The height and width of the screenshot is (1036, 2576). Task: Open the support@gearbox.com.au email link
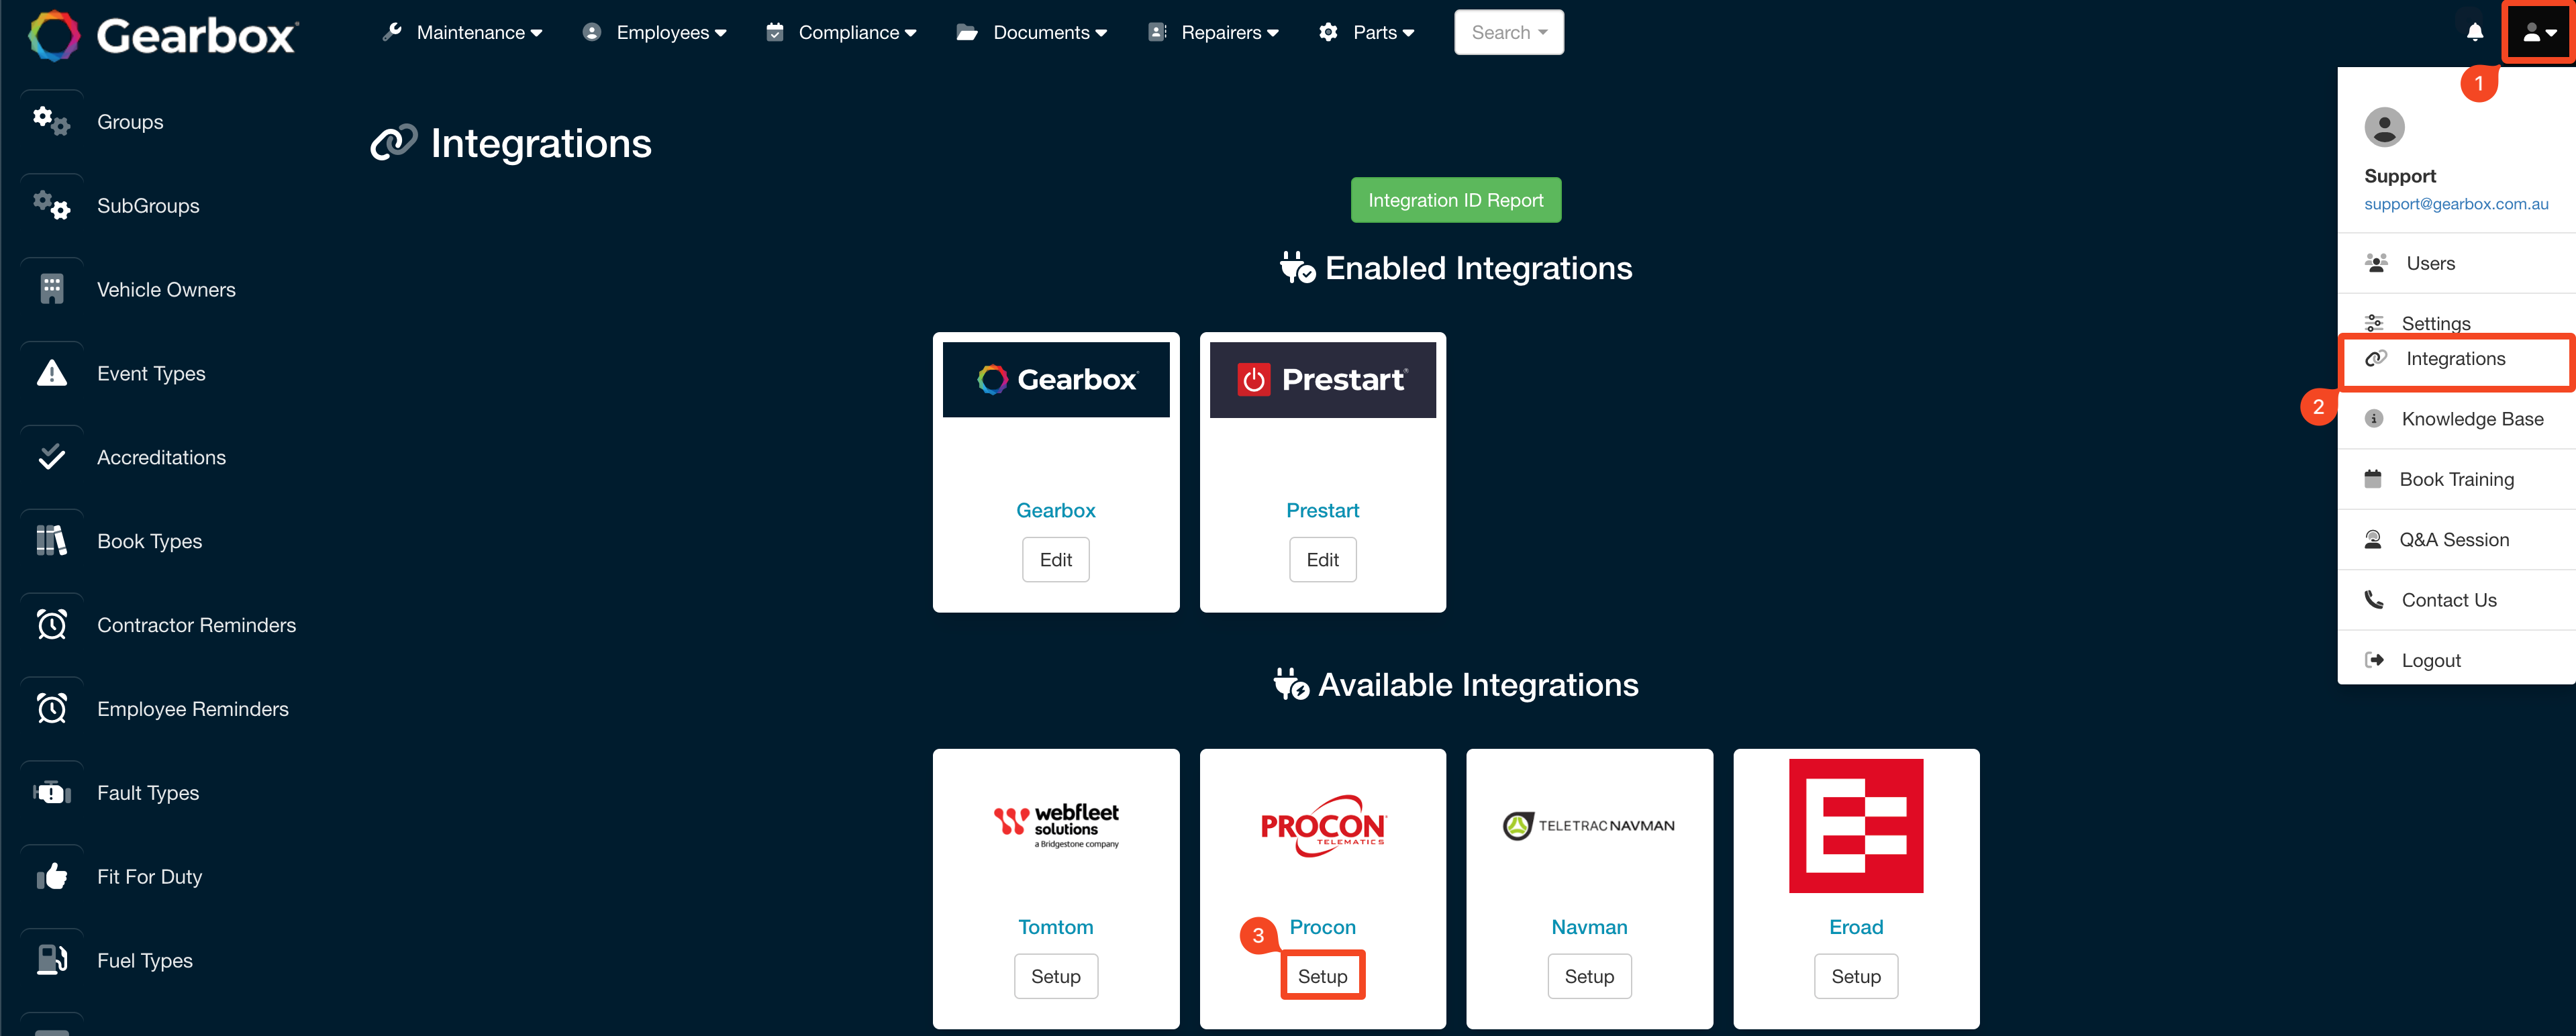pos(2456,204)
